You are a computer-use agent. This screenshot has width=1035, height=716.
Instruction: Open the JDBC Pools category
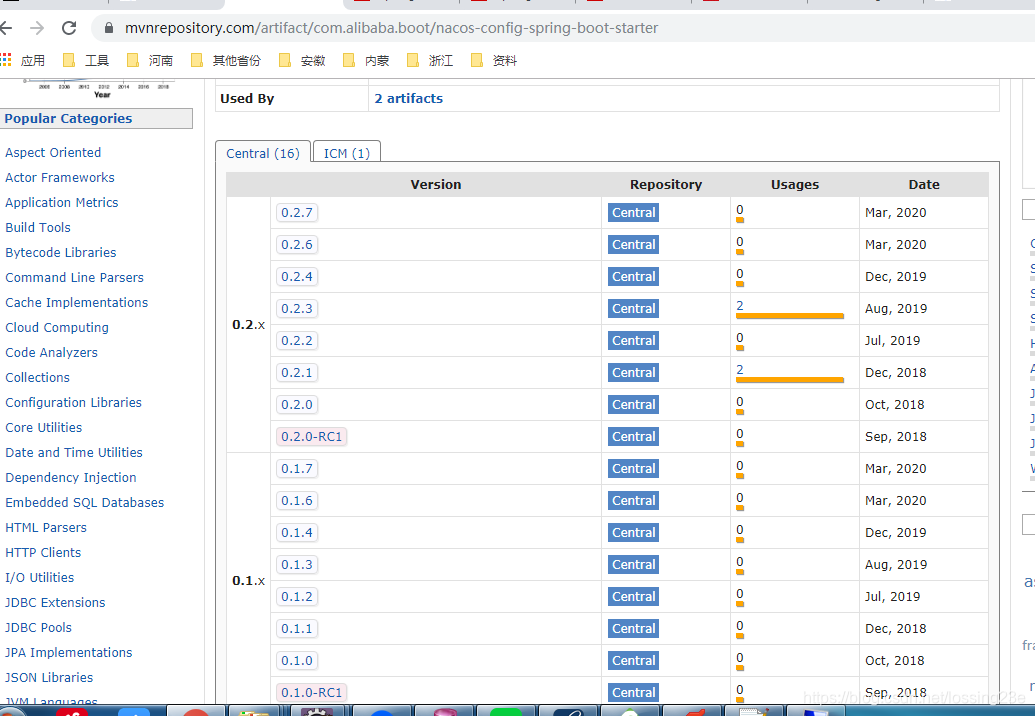[x=38, y=627]
